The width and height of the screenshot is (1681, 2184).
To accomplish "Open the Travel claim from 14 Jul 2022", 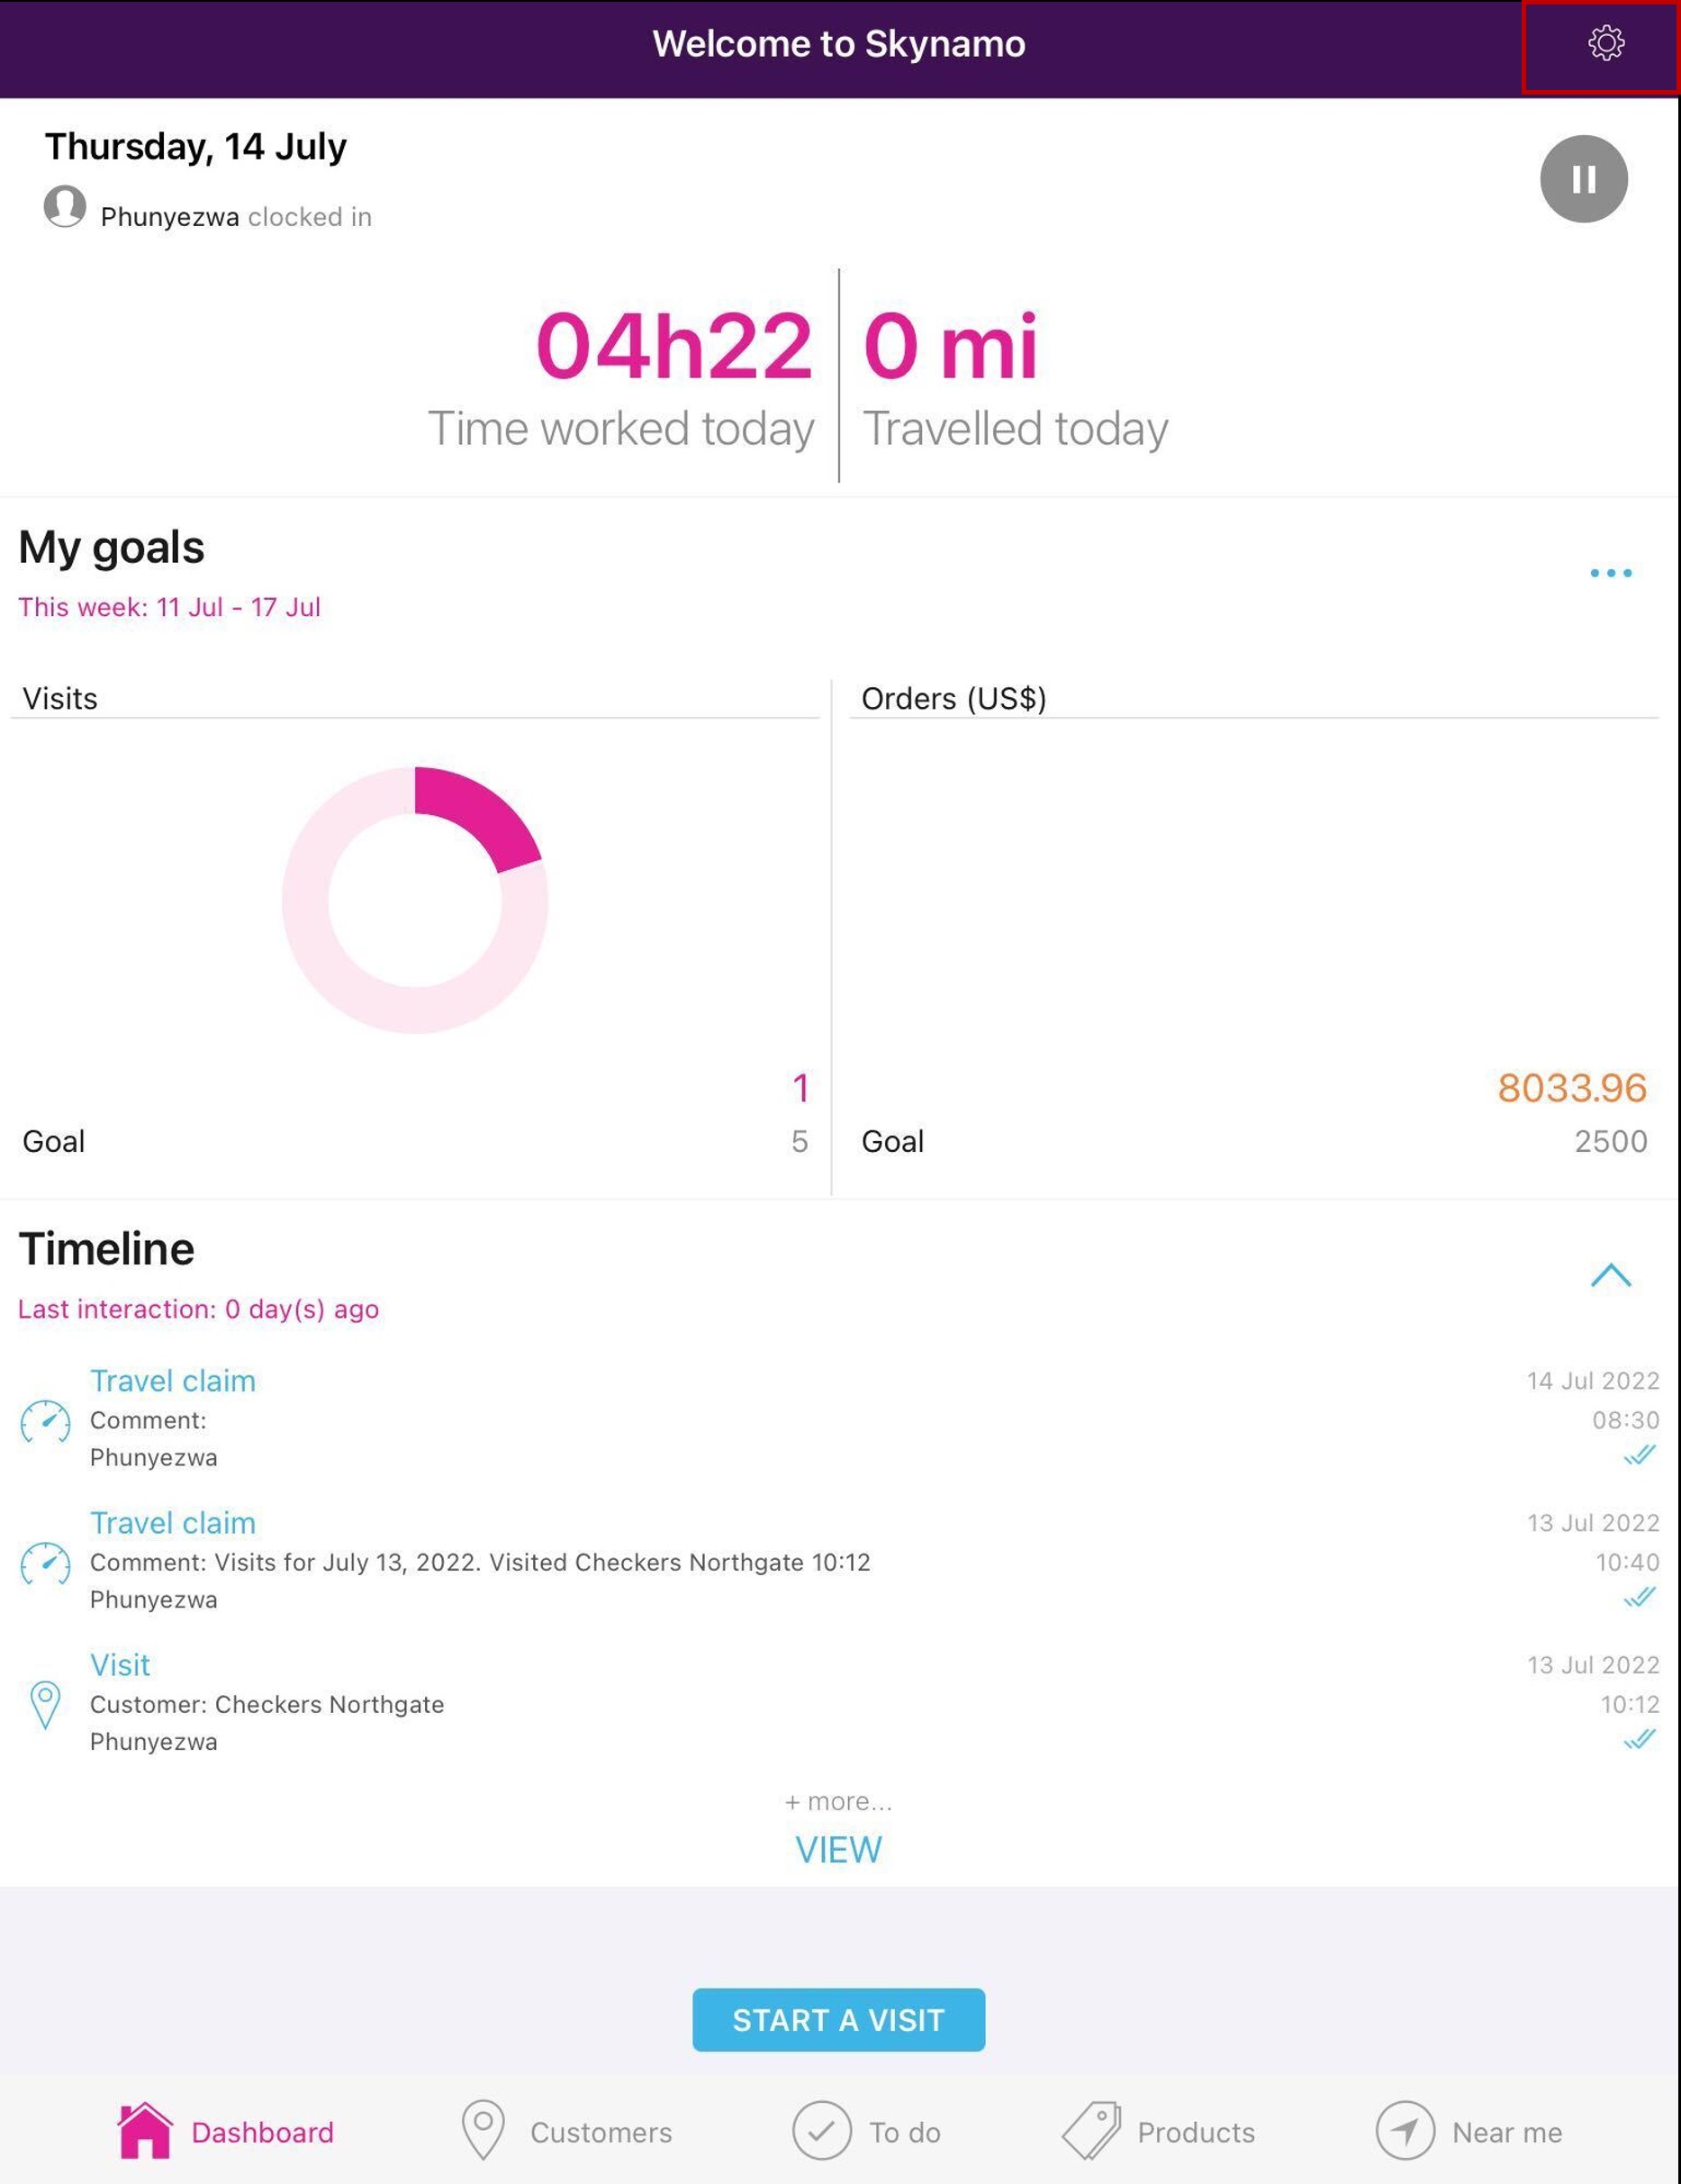I will pos(172,1381).
